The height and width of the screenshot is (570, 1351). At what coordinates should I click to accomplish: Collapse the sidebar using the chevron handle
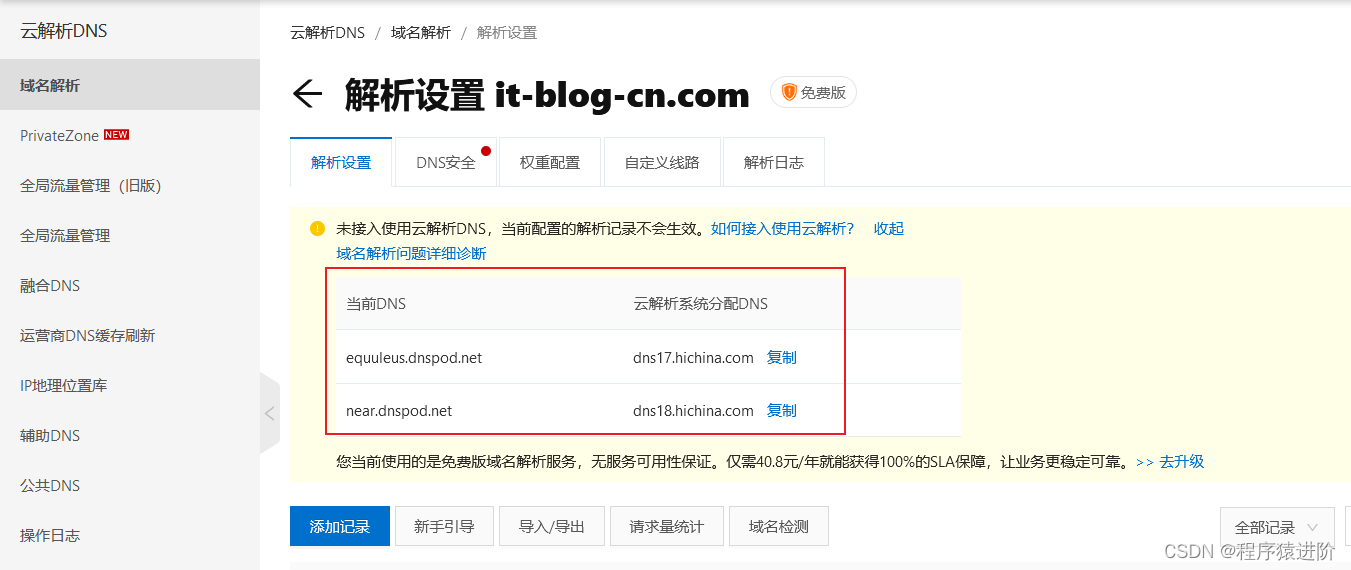pos(269,413)
